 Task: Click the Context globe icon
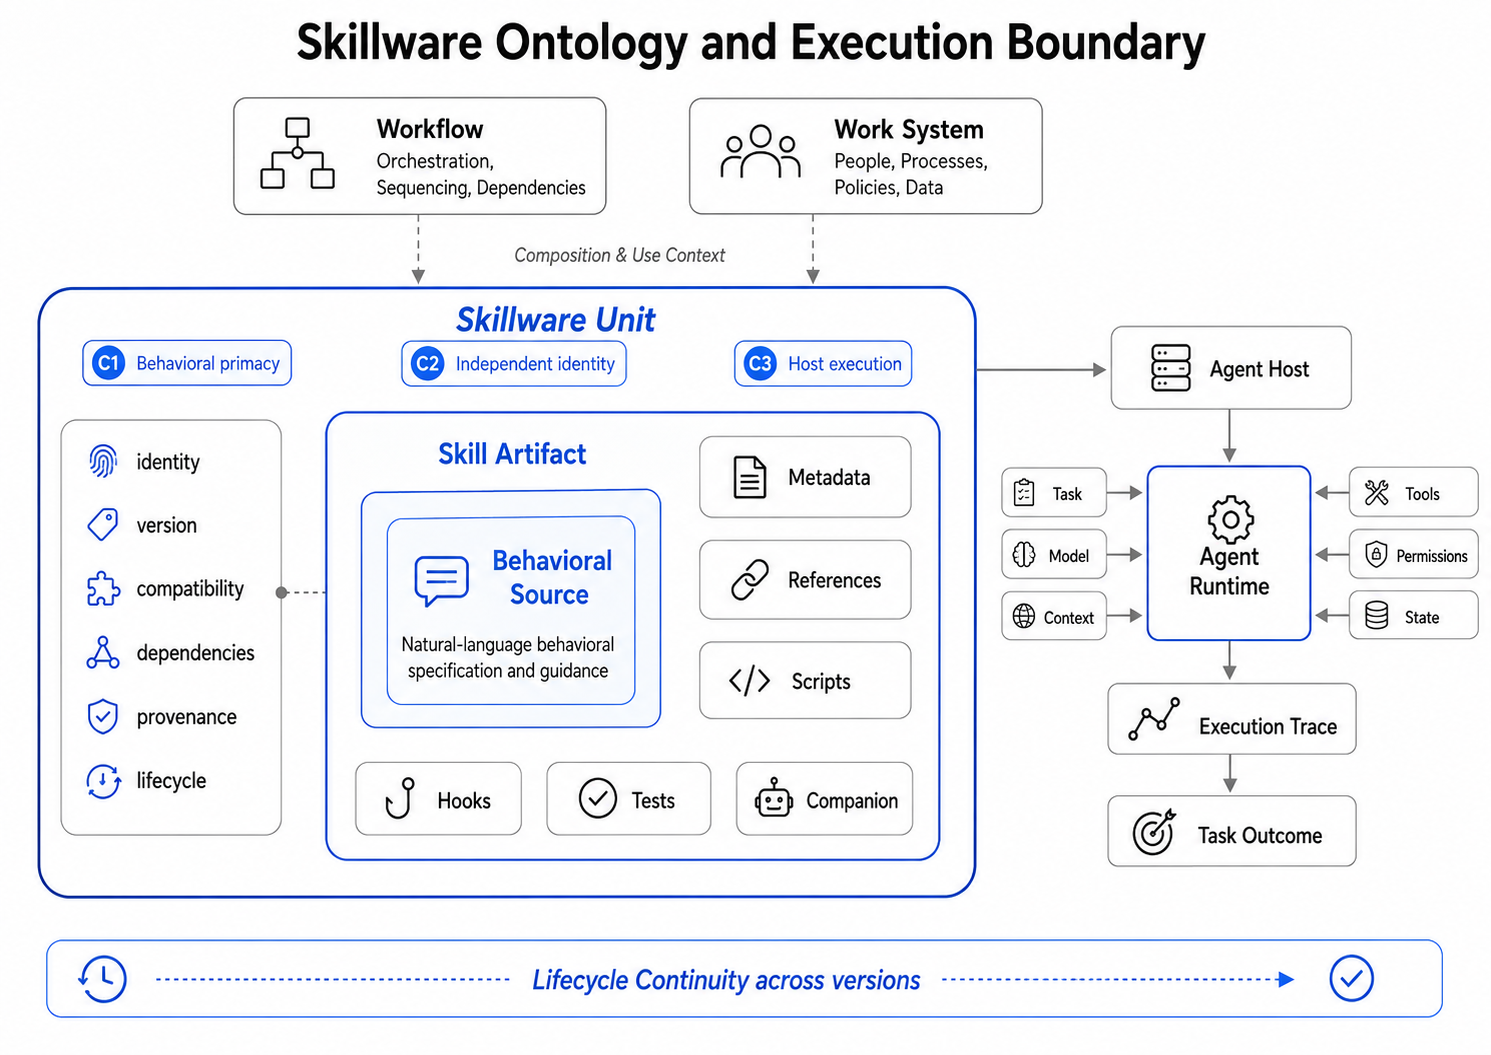[1024, 616]
